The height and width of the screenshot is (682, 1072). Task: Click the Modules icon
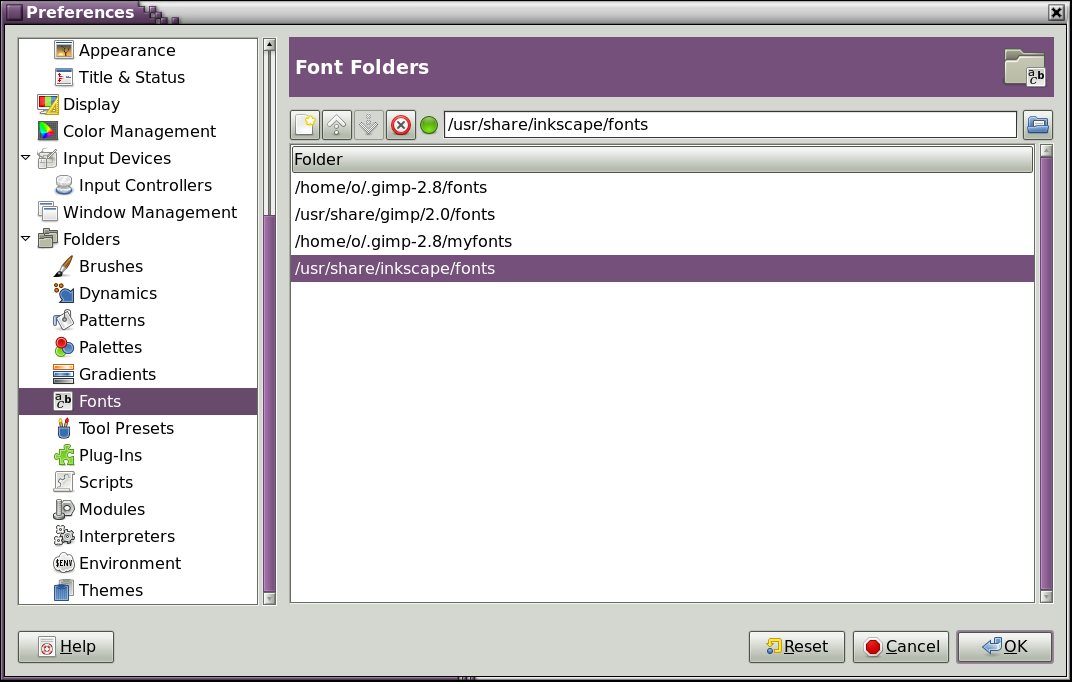[x=64, y=509]
